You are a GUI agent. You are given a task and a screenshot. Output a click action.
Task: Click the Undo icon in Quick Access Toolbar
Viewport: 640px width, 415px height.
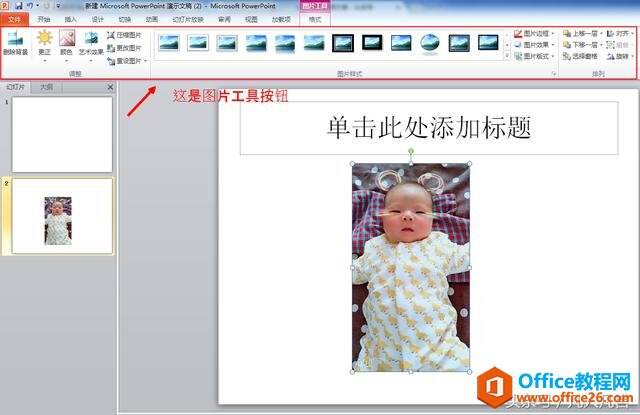point(30,6)
